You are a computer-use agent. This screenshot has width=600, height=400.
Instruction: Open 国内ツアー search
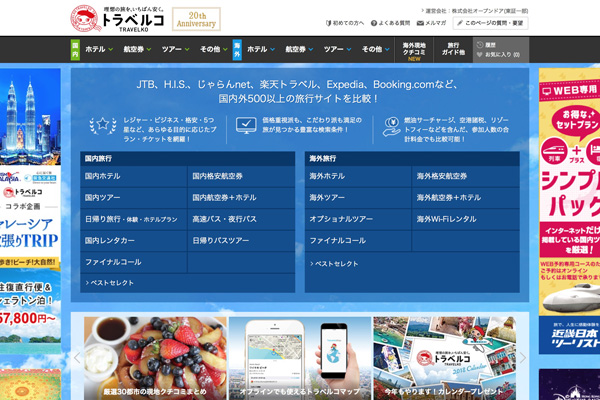click(134, 198)
